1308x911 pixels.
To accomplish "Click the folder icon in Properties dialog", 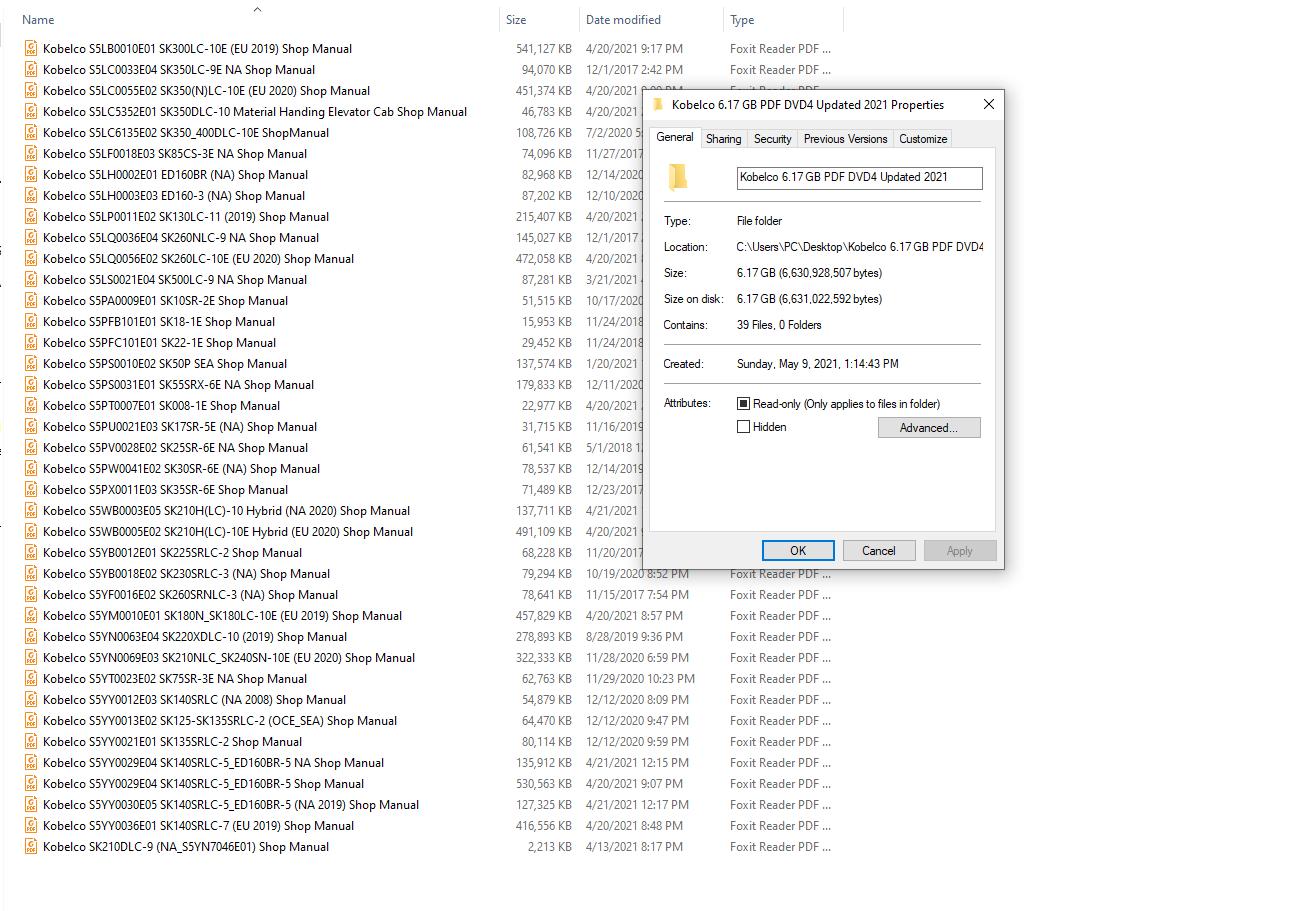I will click(678, 177).
